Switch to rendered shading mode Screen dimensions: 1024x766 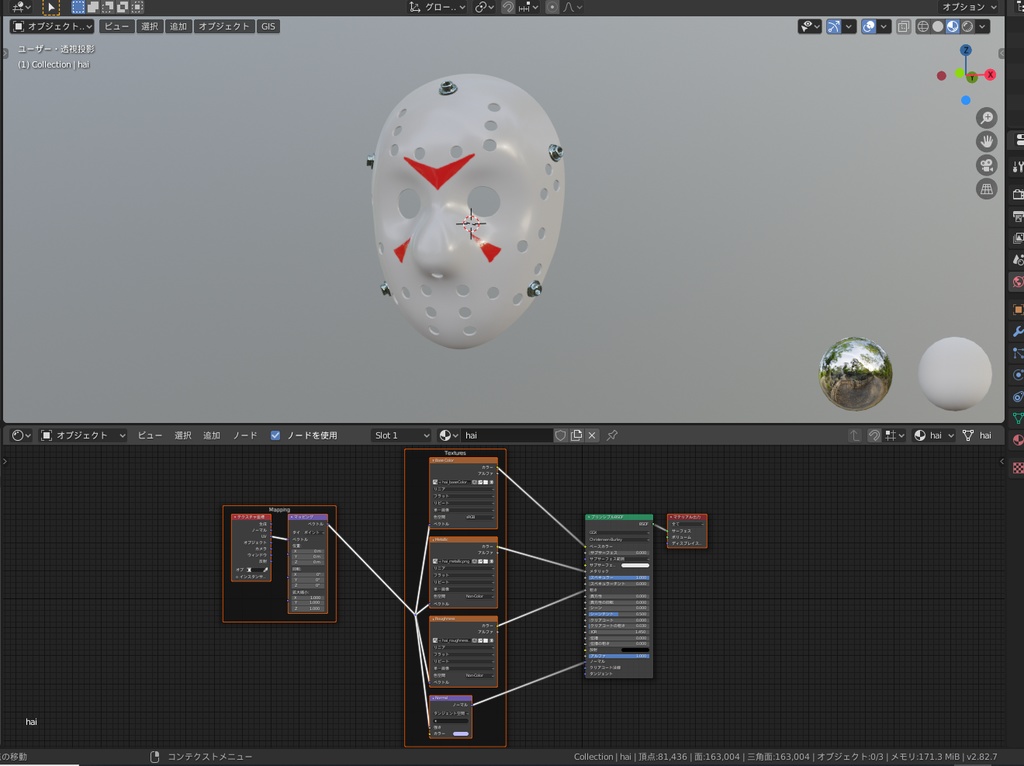(x=967, y=26)
